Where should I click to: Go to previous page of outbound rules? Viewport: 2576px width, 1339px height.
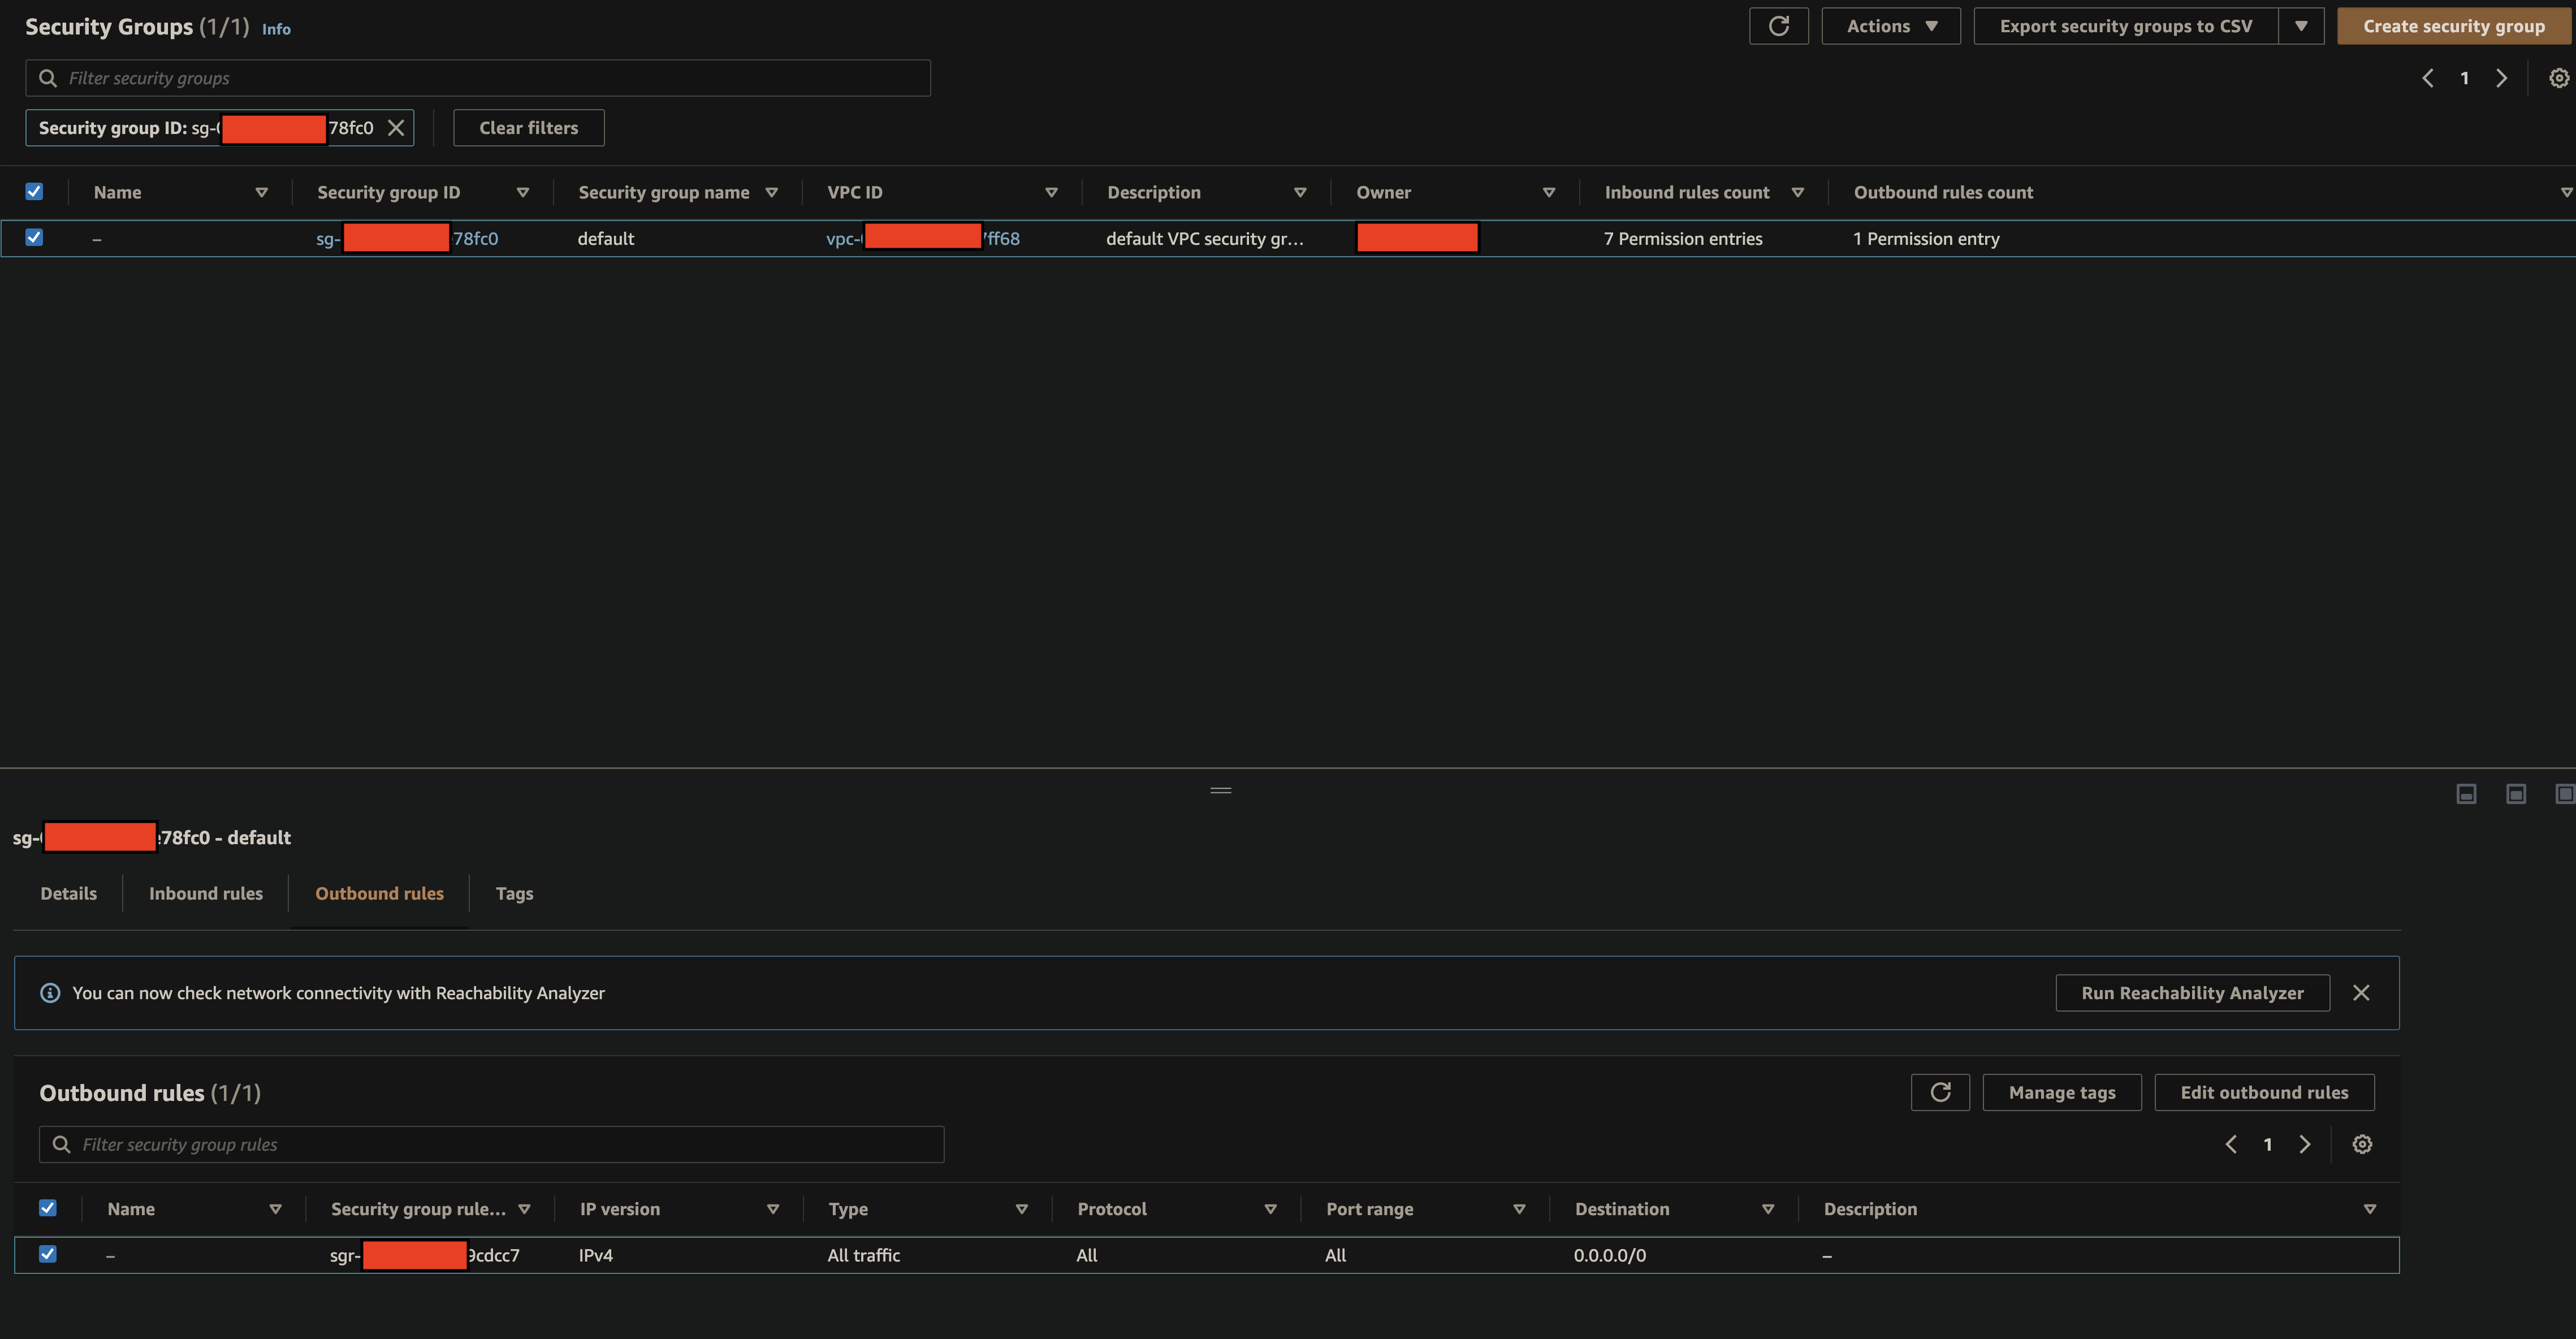tap(2231, 1144)
